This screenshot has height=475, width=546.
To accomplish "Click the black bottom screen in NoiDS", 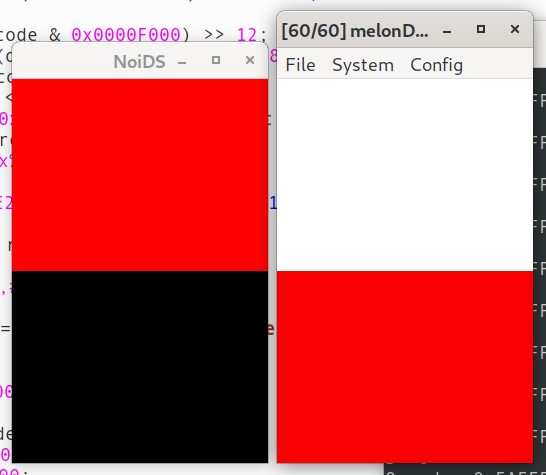I will pos(140,367).
